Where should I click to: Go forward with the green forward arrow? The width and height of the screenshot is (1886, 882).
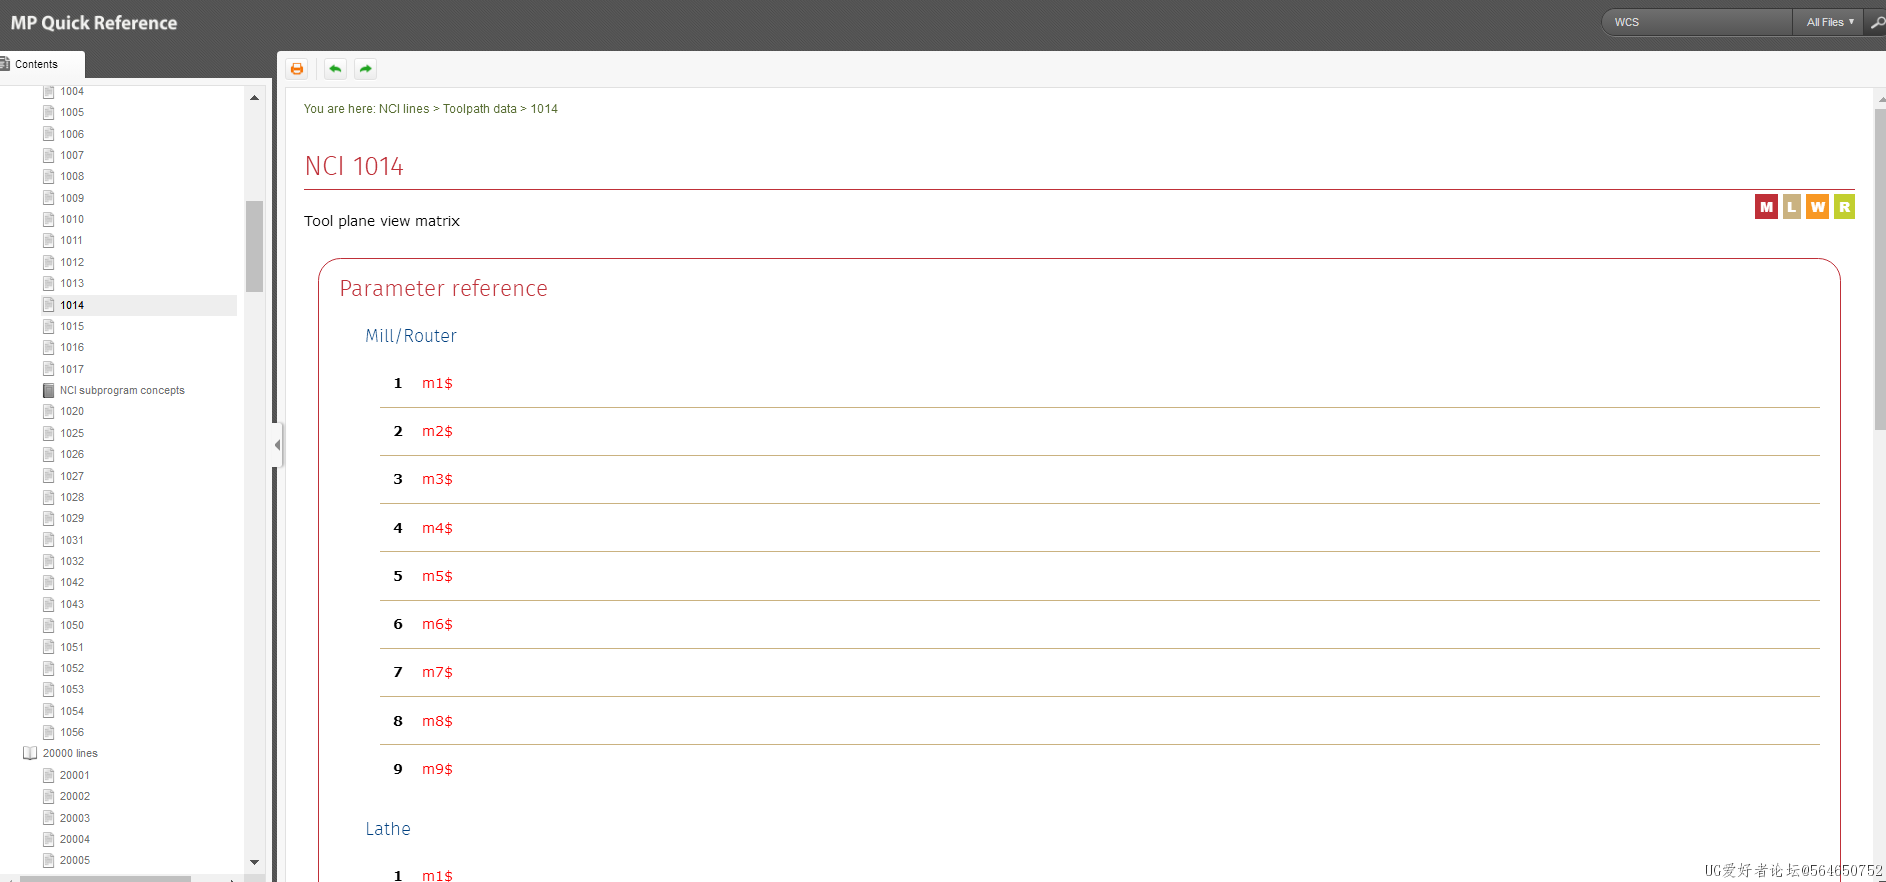[366, 69]
